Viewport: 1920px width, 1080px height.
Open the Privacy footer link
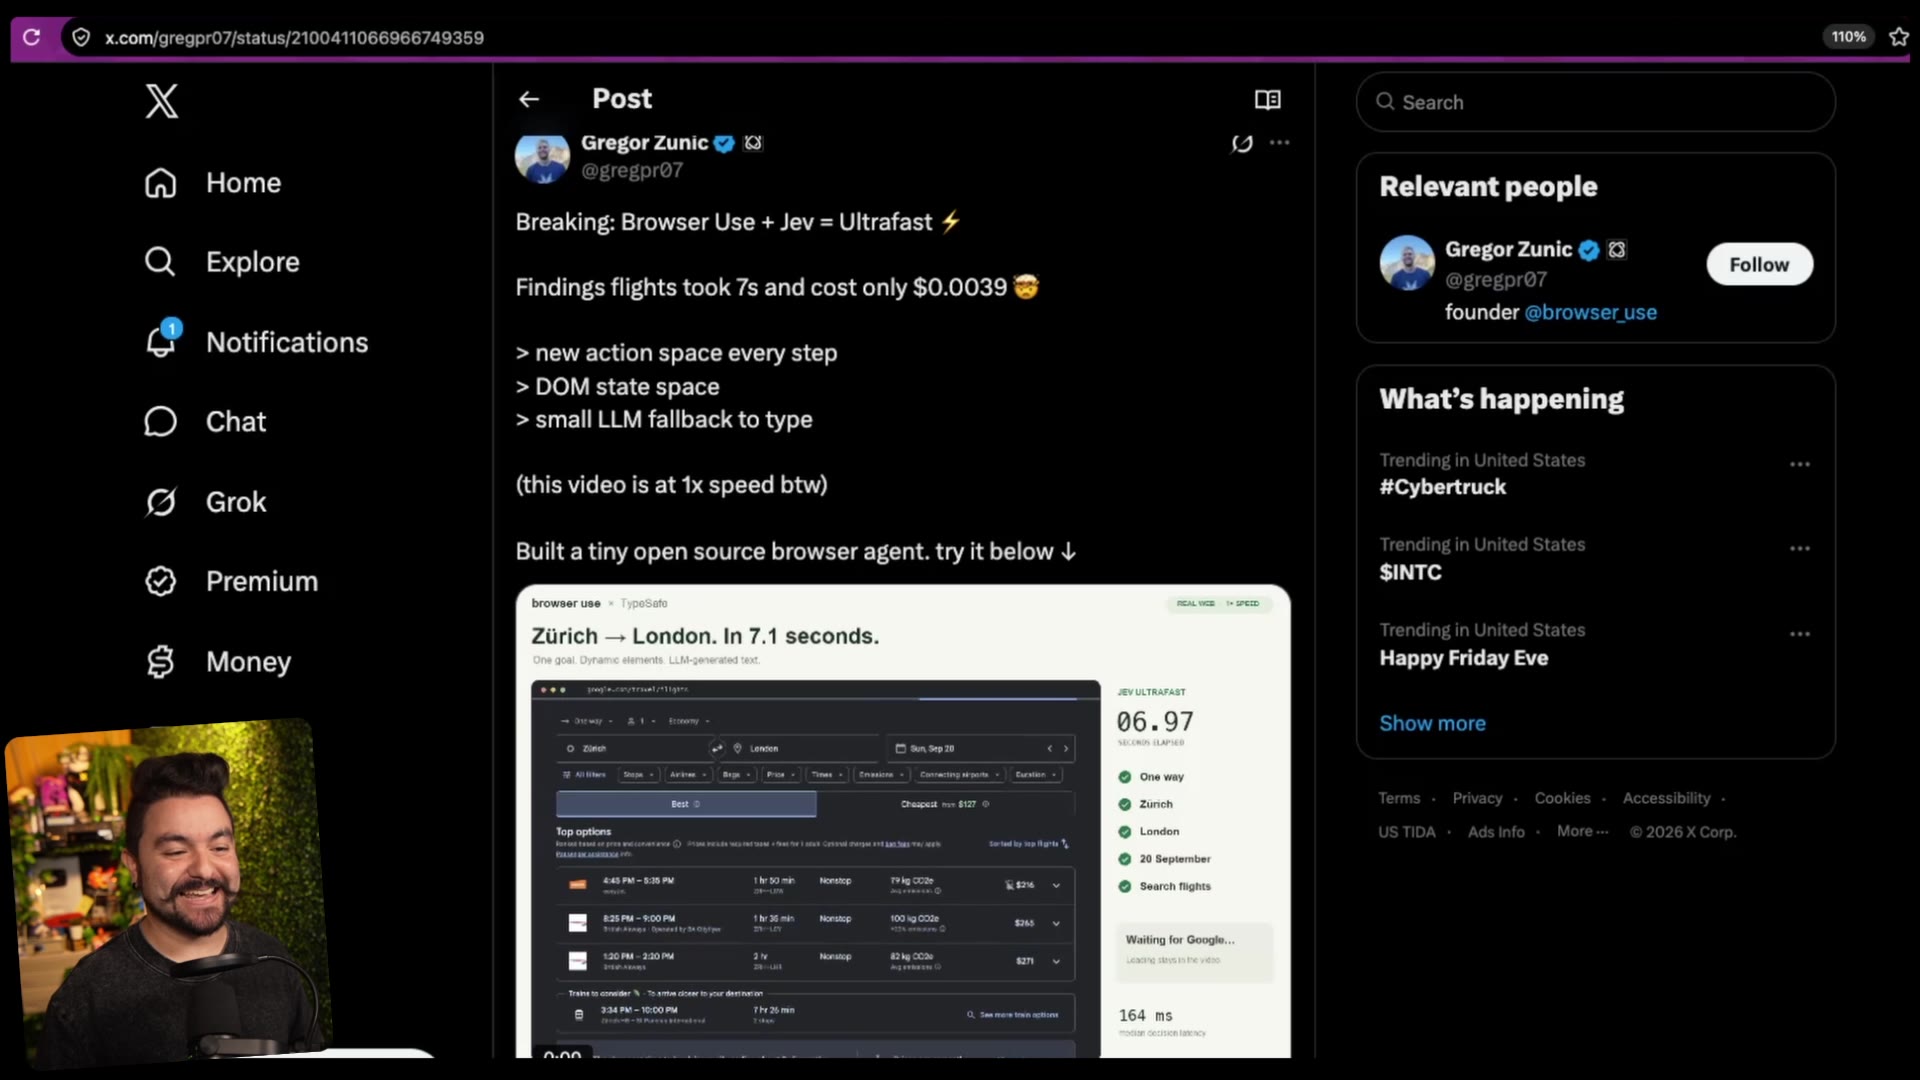point(1477,798)
